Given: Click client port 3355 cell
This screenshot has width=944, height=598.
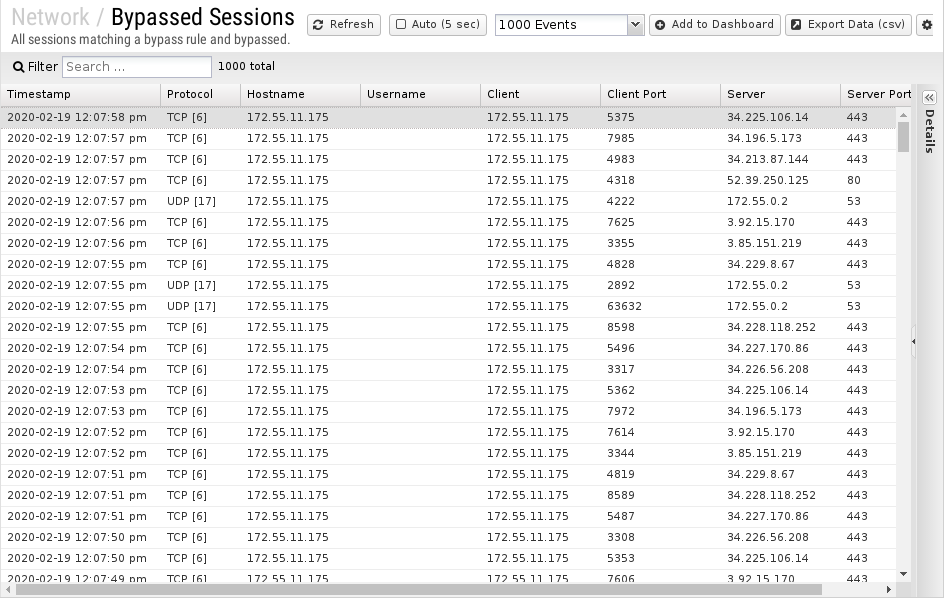Looking at the screenshot, I should click(x=660, y=244).
